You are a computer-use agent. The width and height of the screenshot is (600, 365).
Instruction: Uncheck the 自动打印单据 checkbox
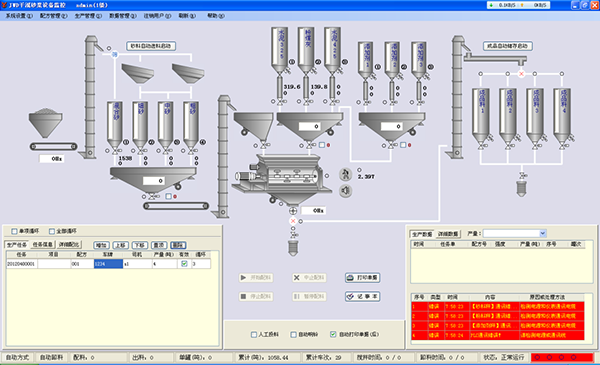[x=333, y=334]
